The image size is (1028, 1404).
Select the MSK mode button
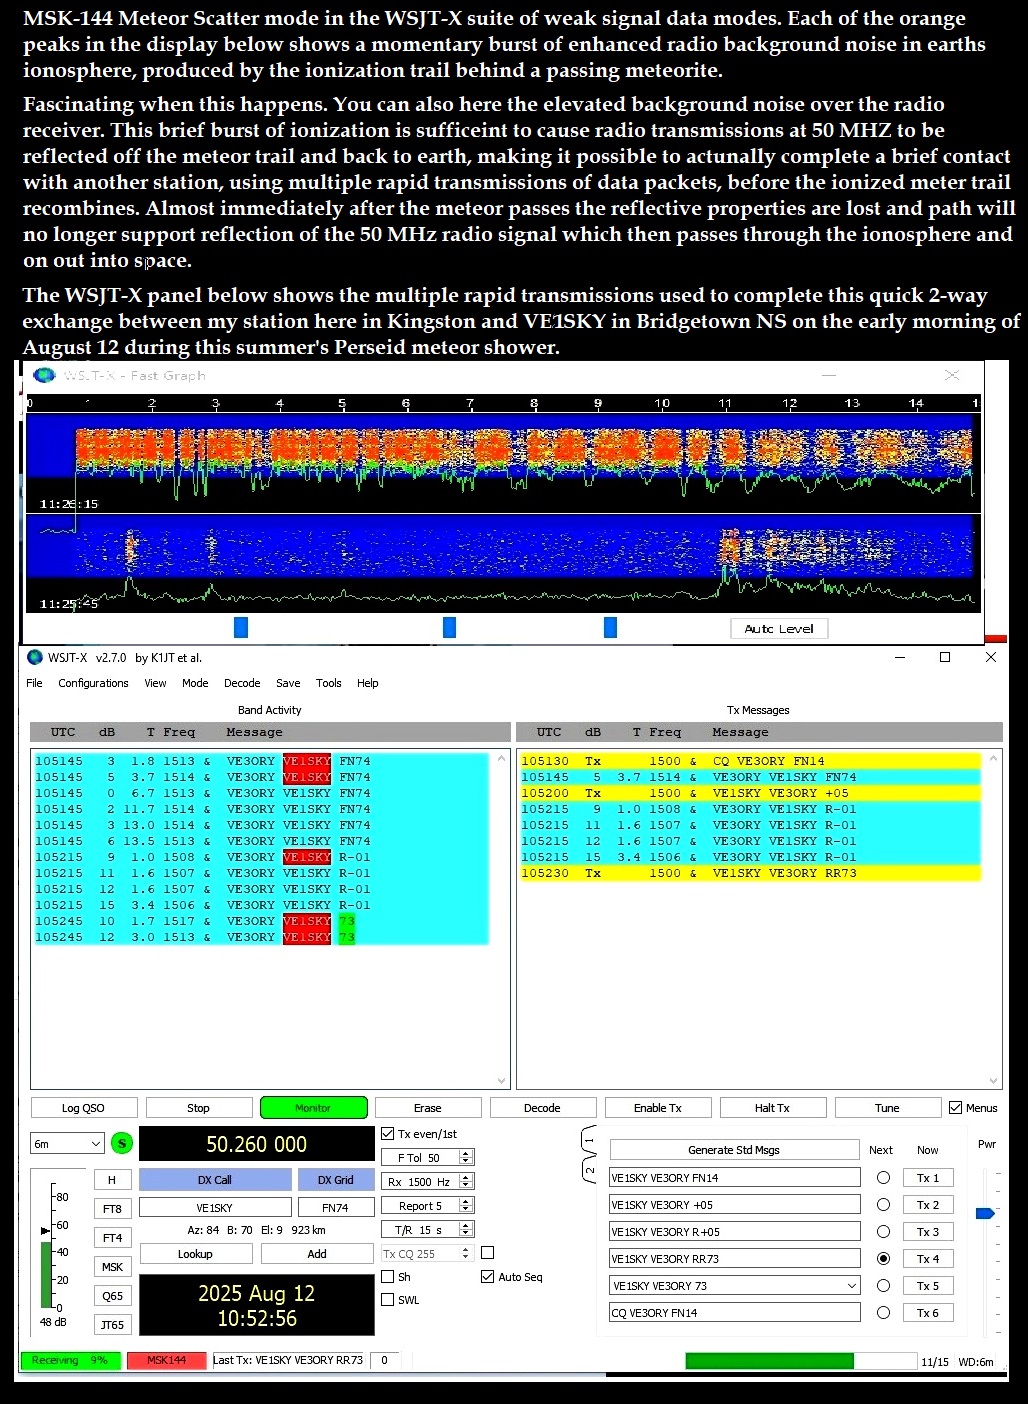coord(112,1267)
